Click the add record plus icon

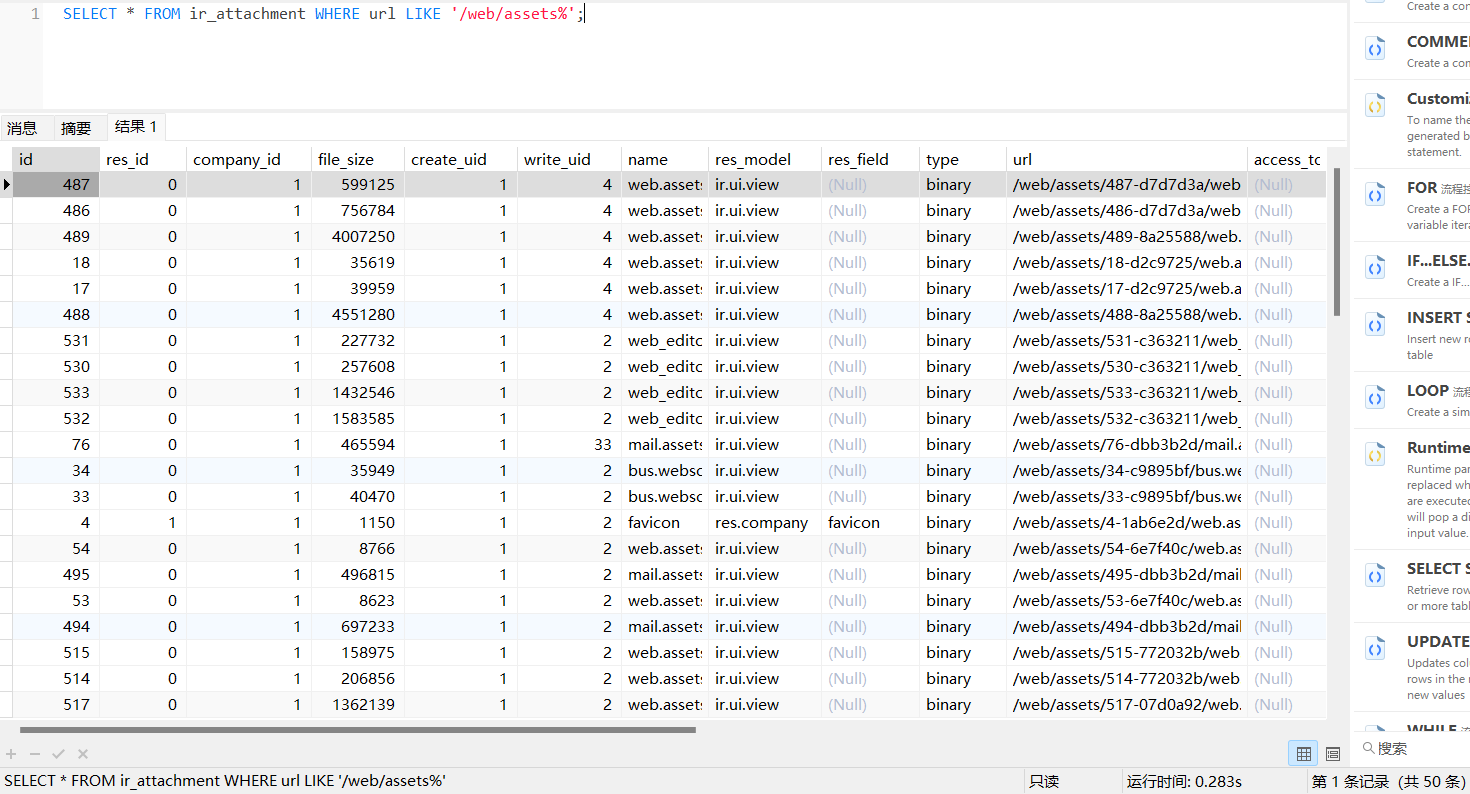point(12,754)
